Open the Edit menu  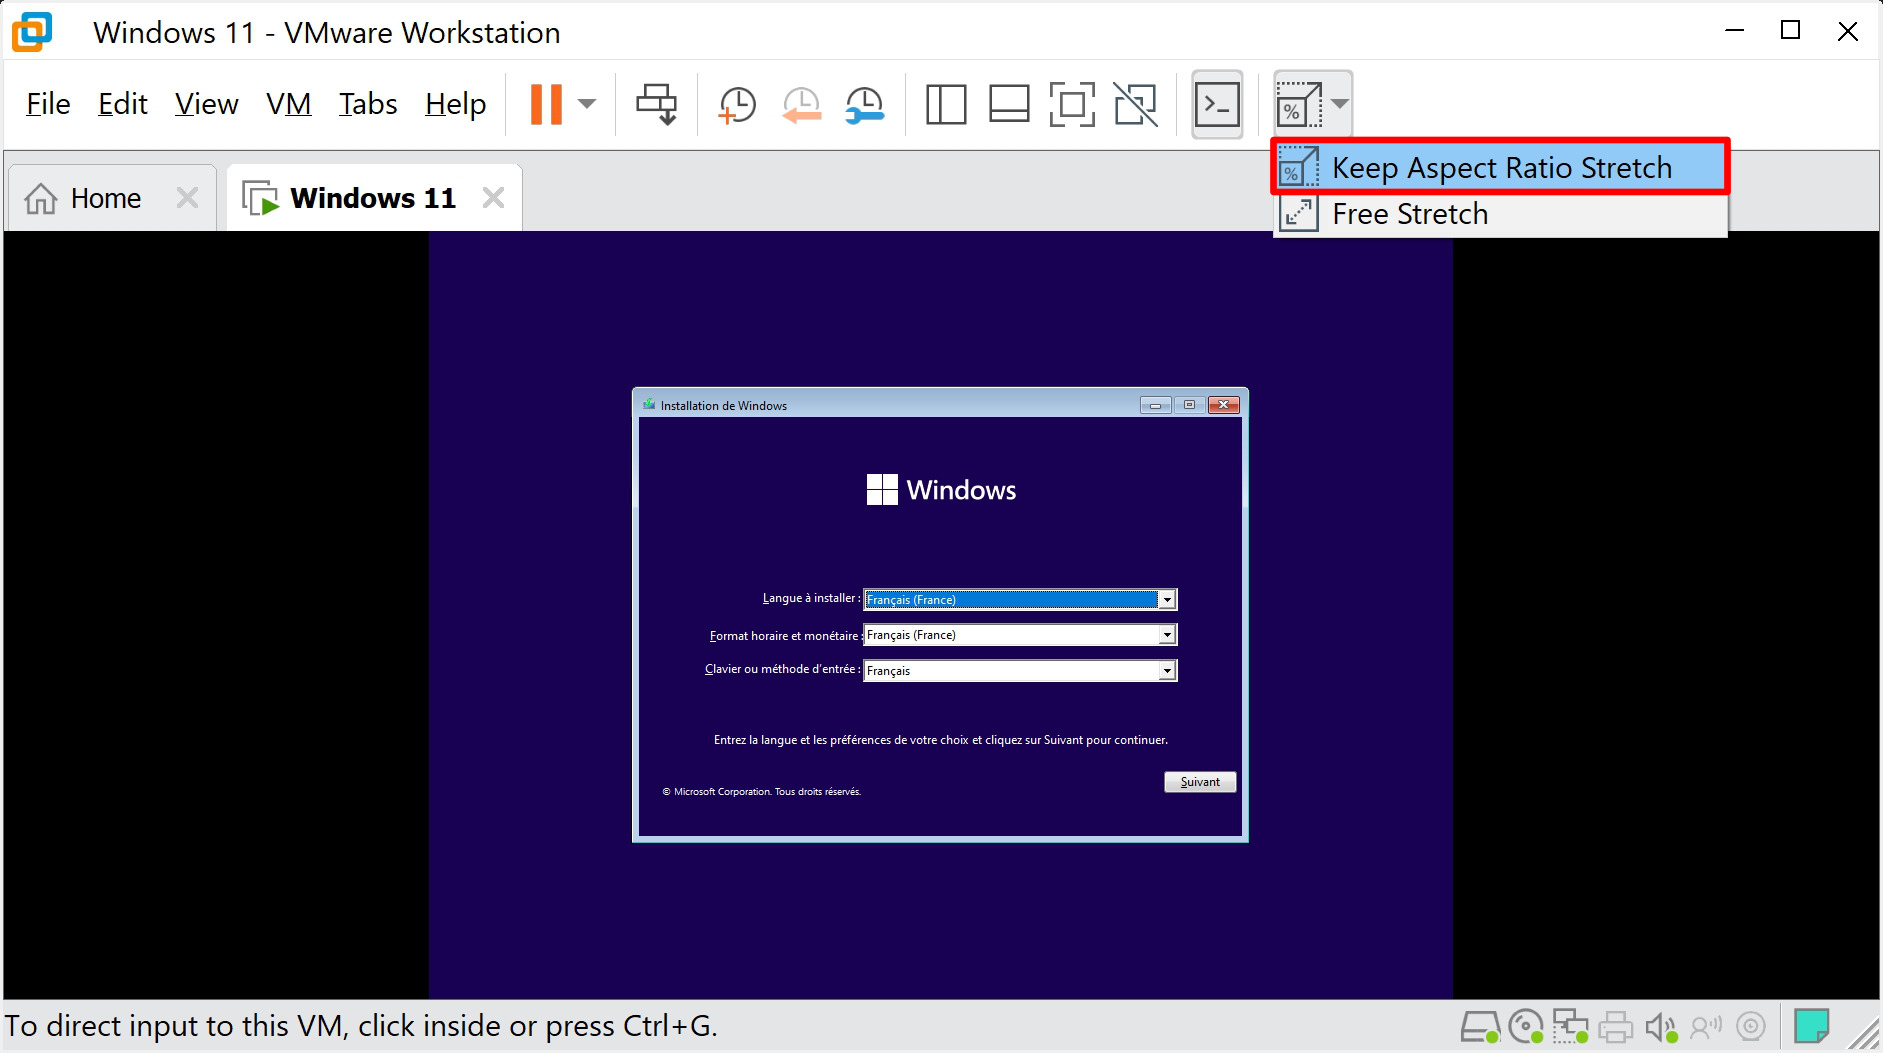tap(123, 104)
